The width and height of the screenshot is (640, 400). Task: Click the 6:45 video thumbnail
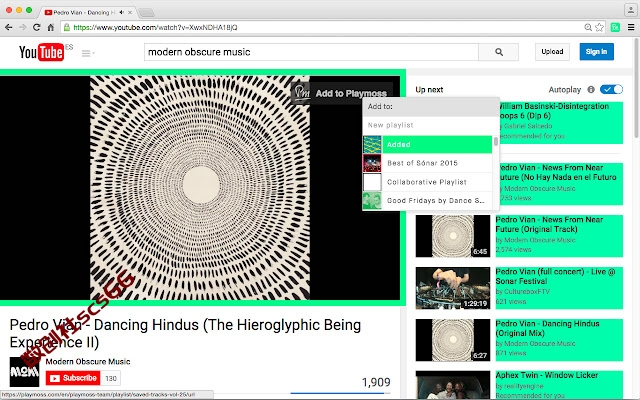[453, 236]
